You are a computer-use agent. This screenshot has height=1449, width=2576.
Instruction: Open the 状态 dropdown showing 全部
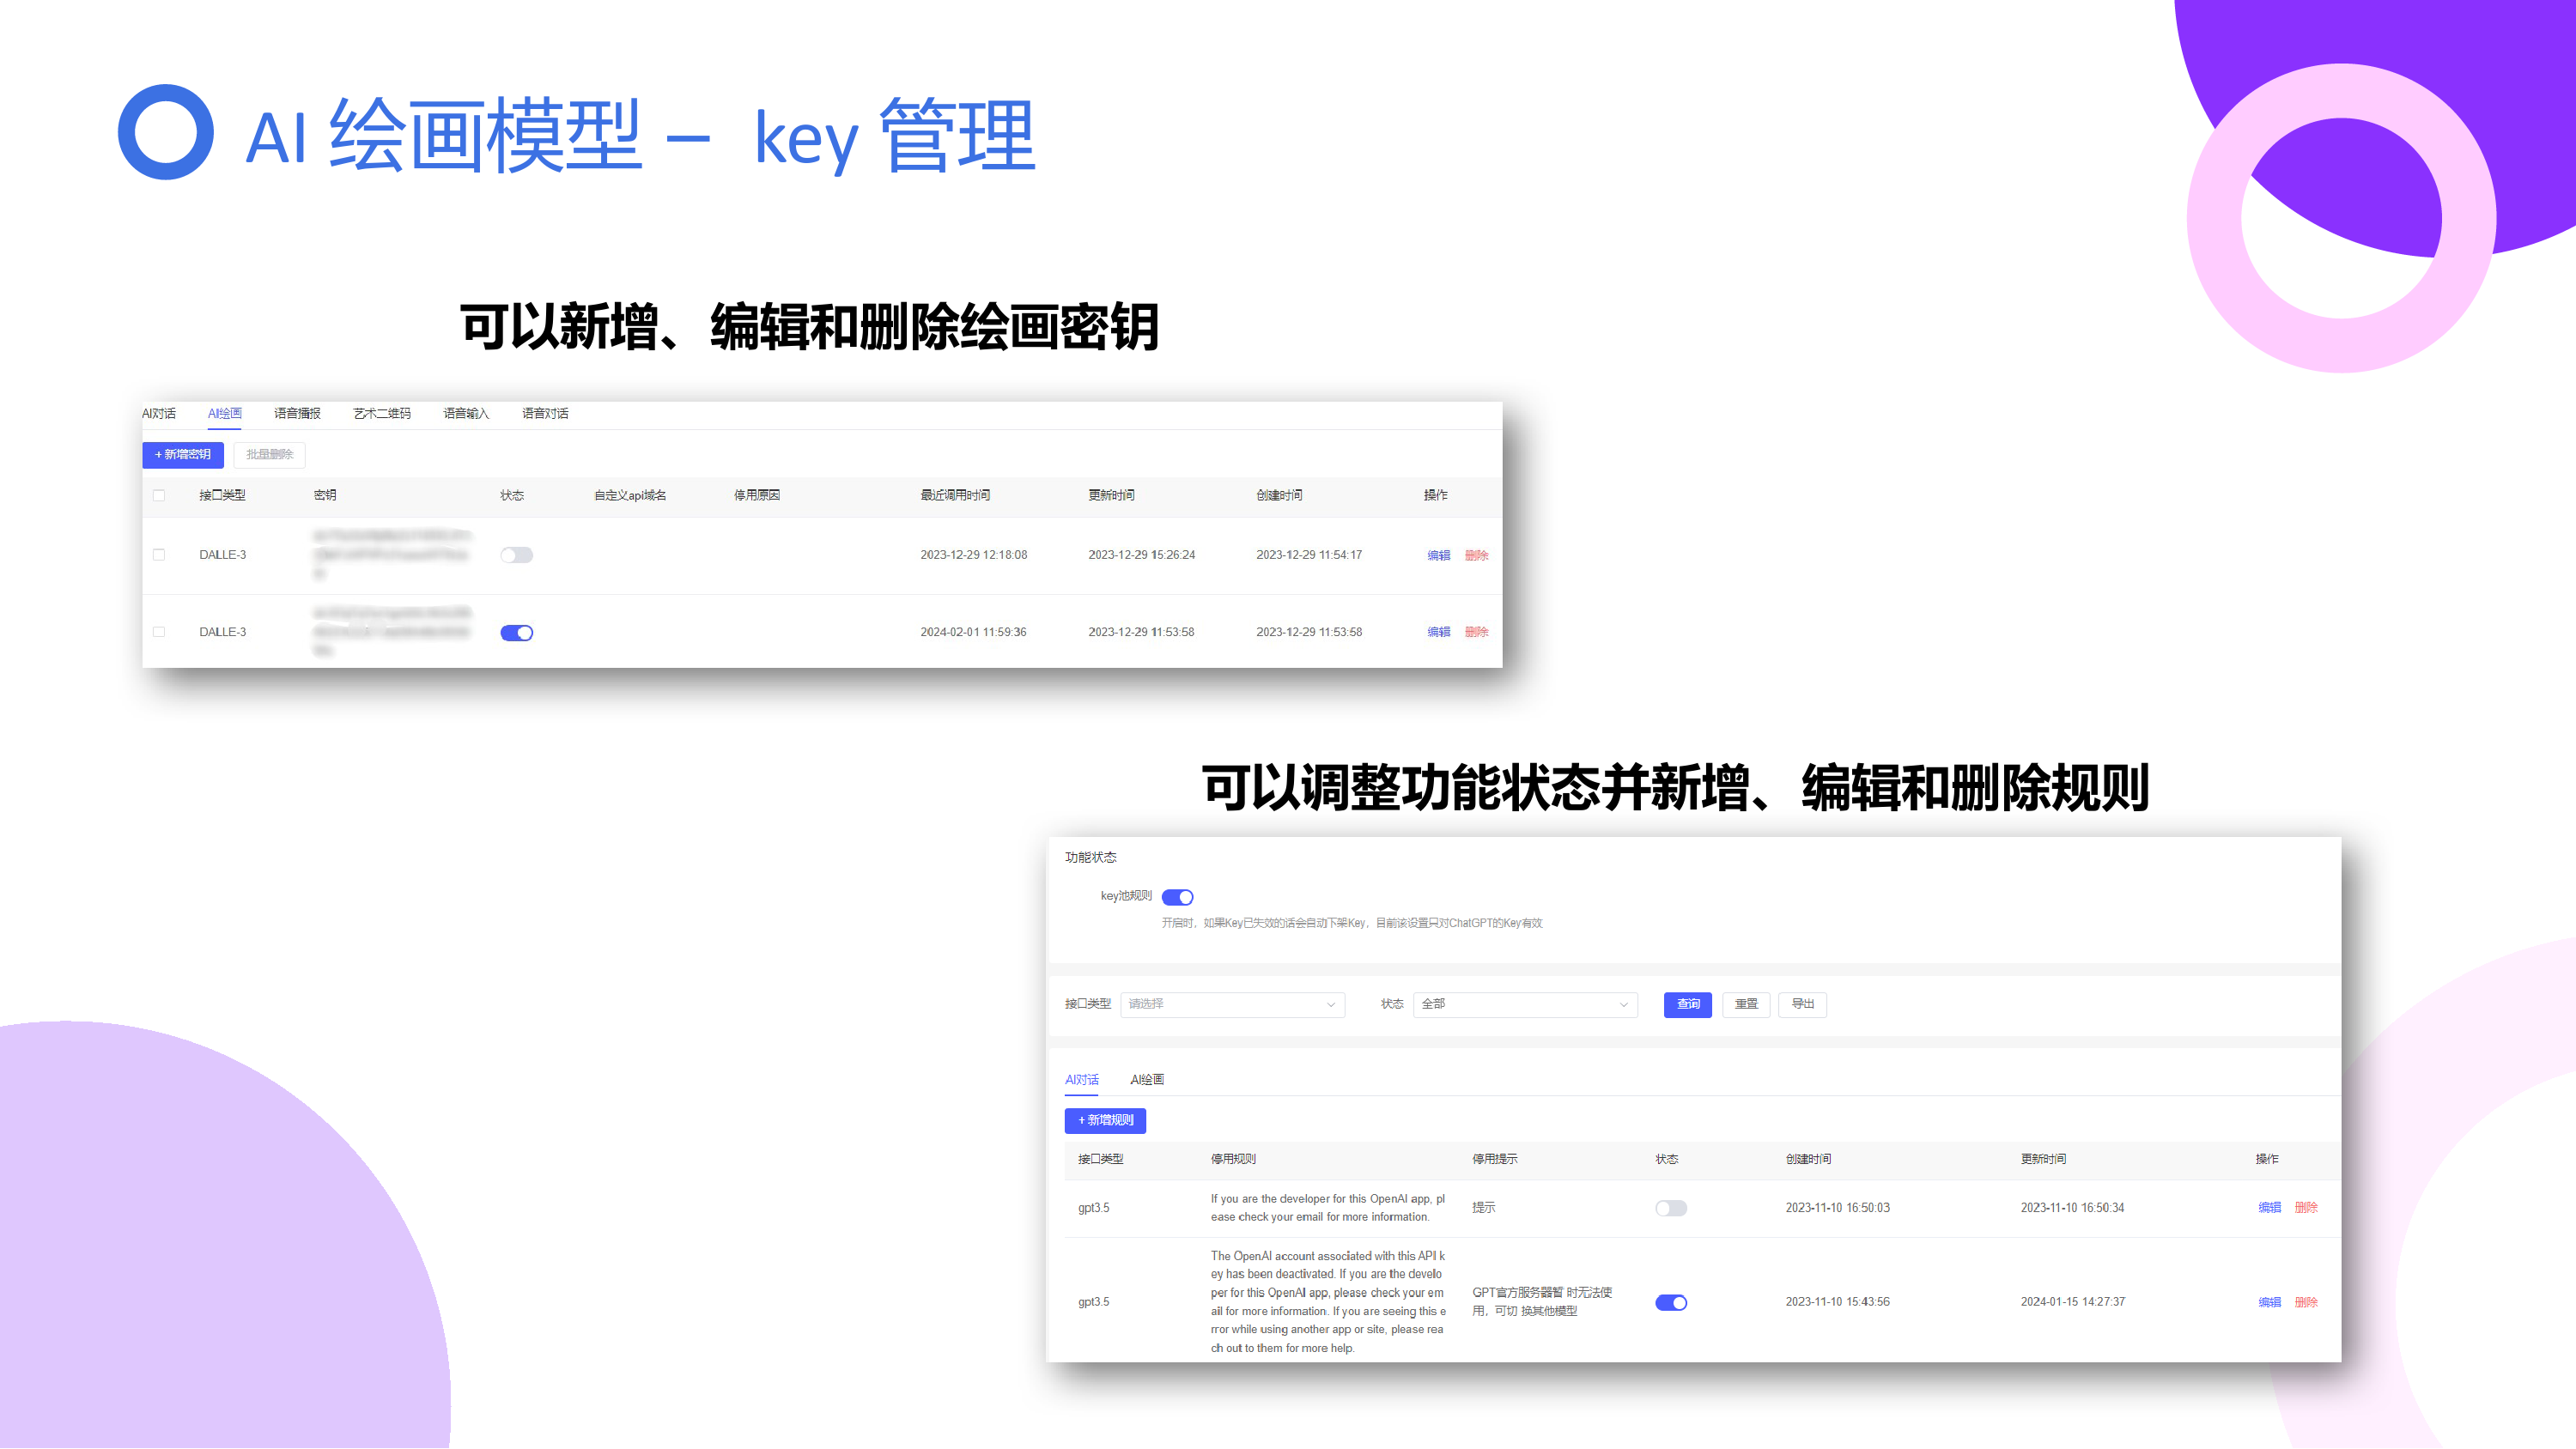pos(1524,1004)
